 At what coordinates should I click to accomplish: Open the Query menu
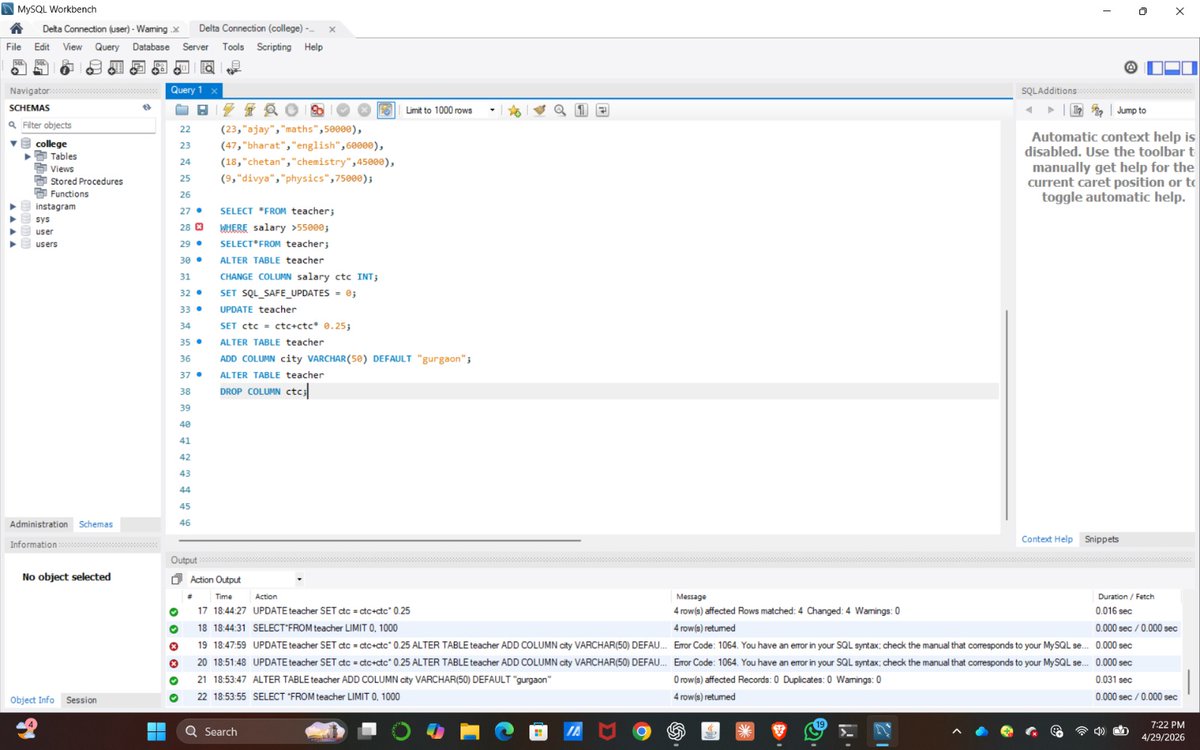click(107, 46)
